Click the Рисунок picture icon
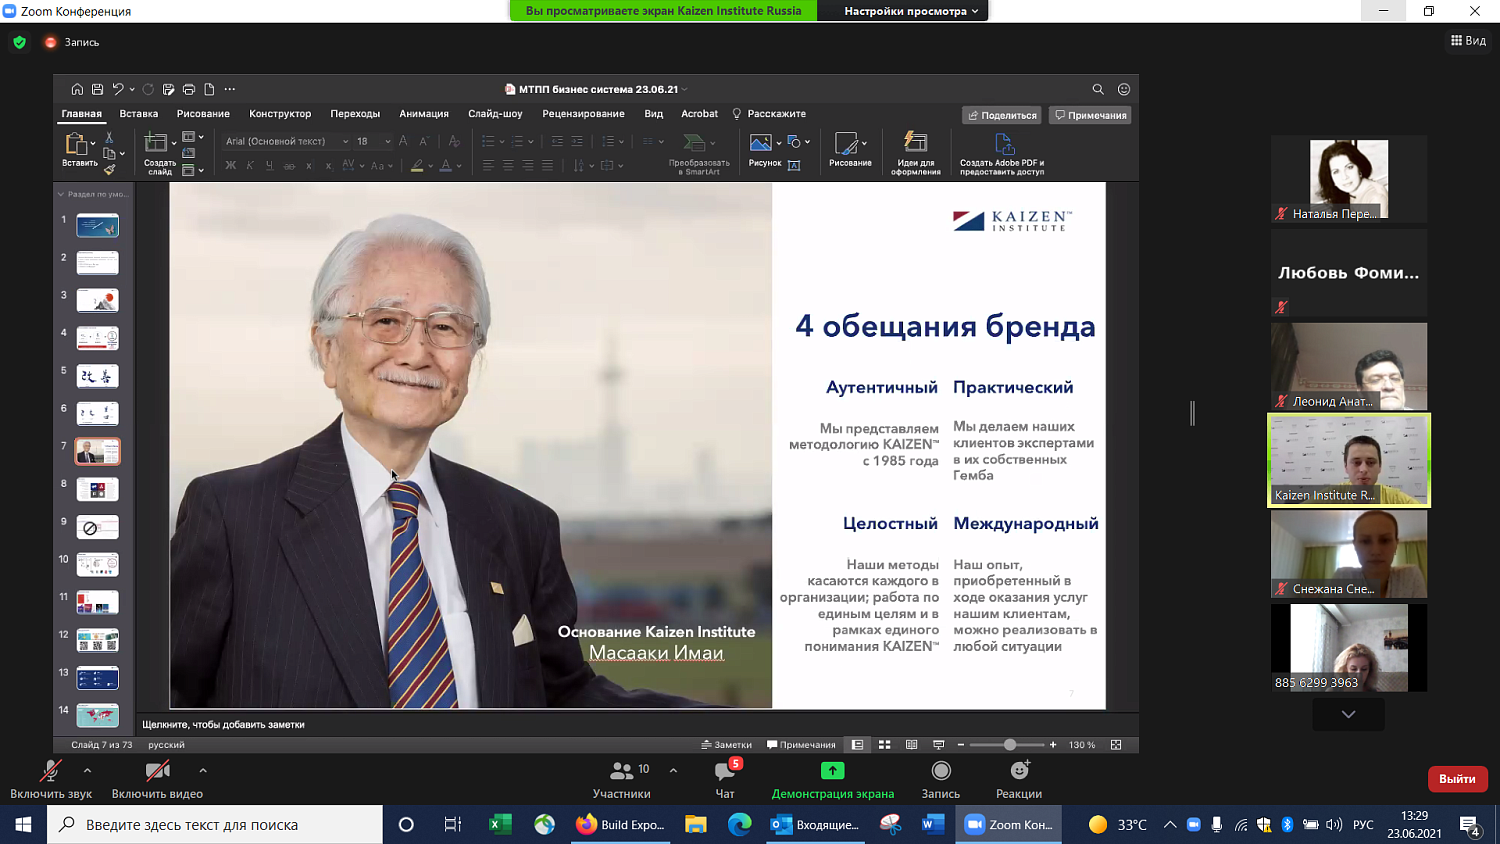 coord(761,143)
